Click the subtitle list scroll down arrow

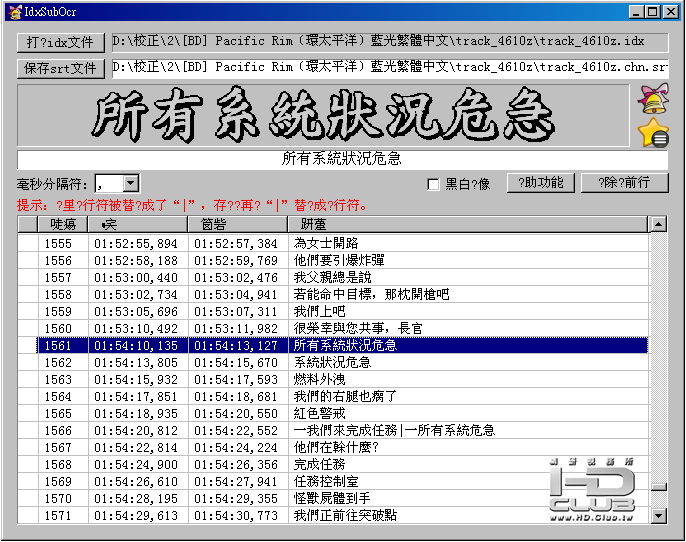pyautogui.click(x=658, y=516)
